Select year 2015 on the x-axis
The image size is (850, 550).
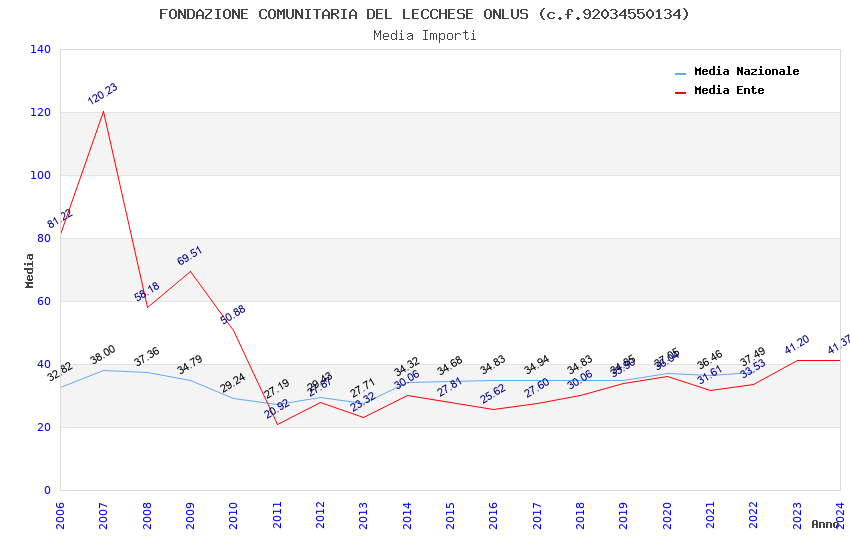450,515
